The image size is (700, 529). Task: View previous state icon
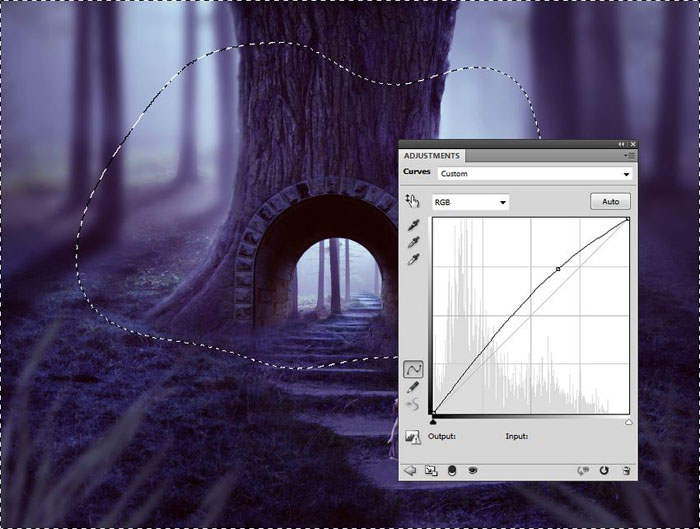point(583,471)
